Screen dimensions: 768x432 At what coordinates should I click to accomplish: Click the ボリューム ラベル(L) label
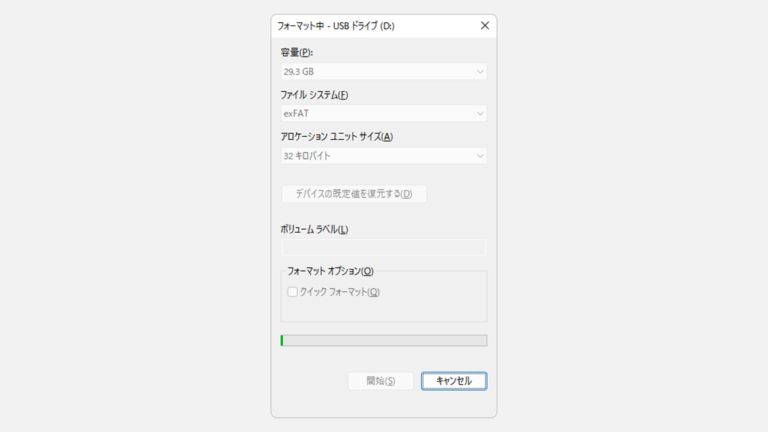click(x=315, y=229)
